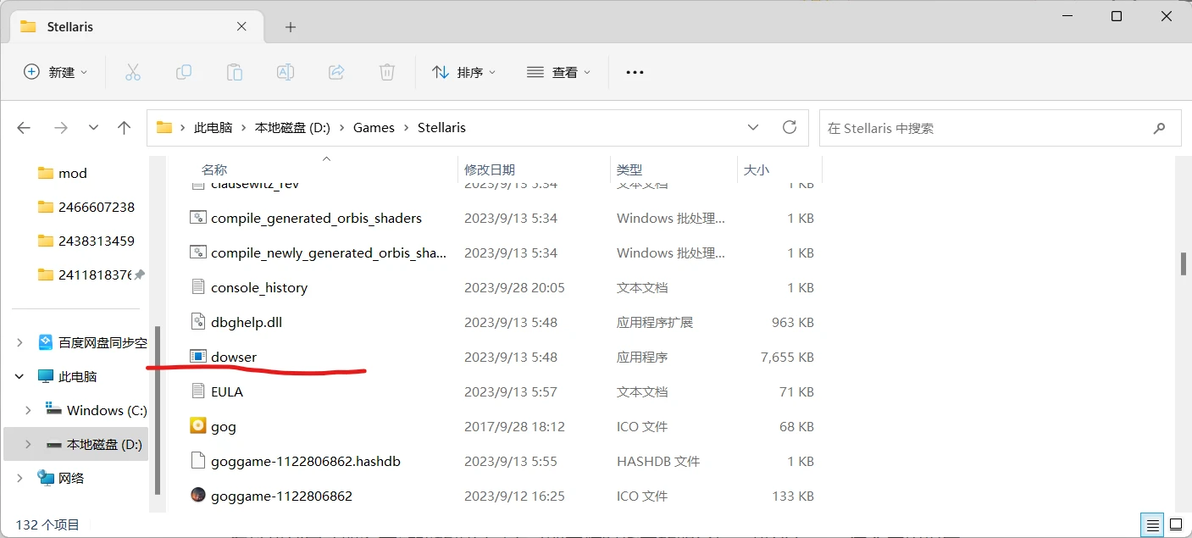Click the Delete trash icon
Screen dimensions: 1192x538
coord(387,72)
